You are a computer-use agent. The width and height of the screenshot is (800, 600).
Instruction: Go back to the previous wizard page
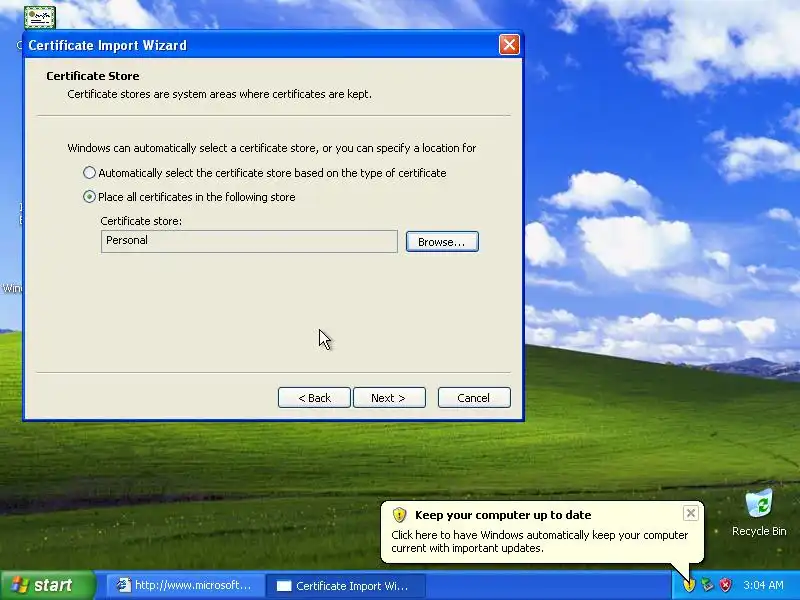pyautogui.click(x=314, y=397)
